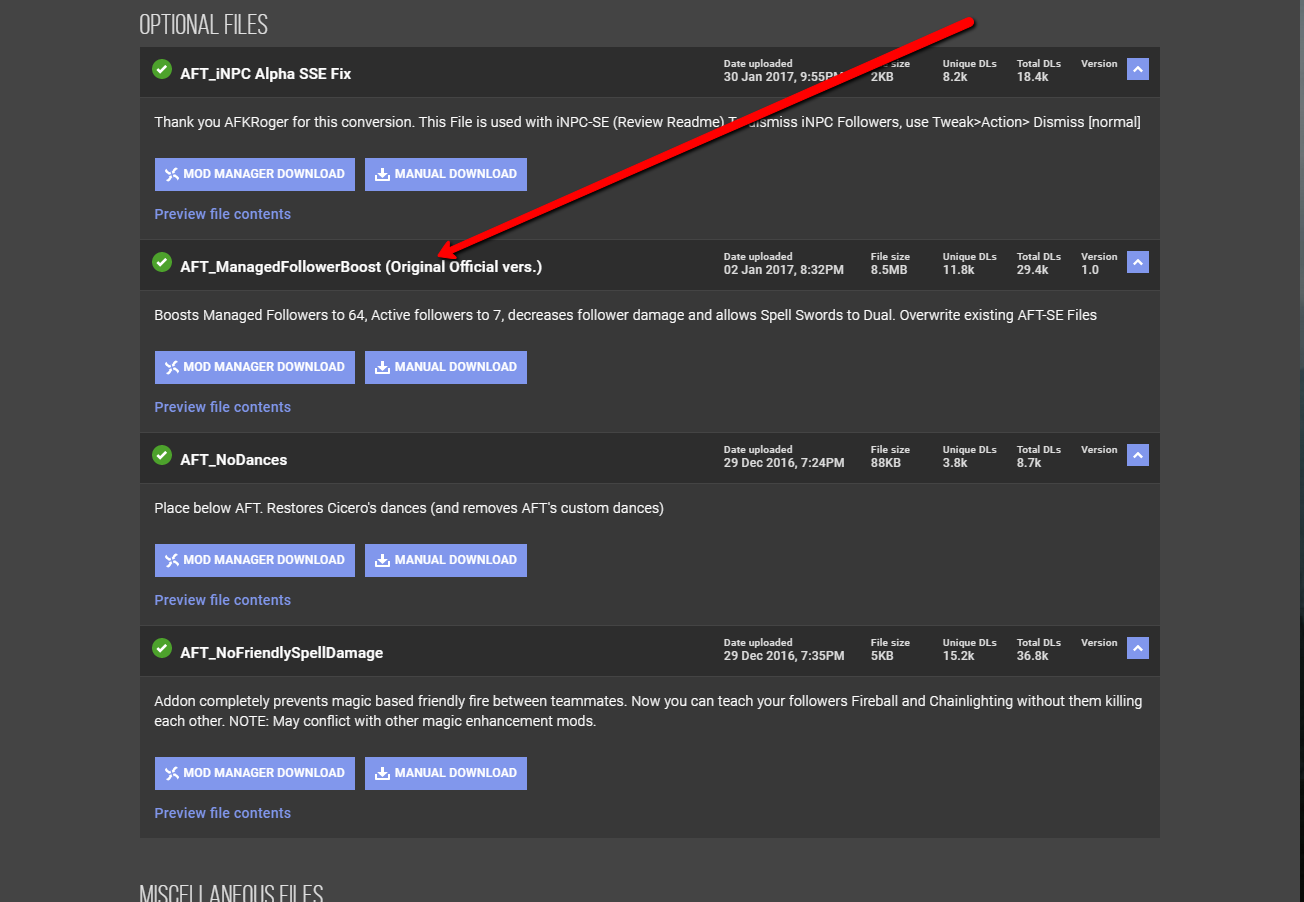This screenshot has height=902, width=1304.
Task: Preview file contents of AFT_NoDances
Action: click(222, 600)
